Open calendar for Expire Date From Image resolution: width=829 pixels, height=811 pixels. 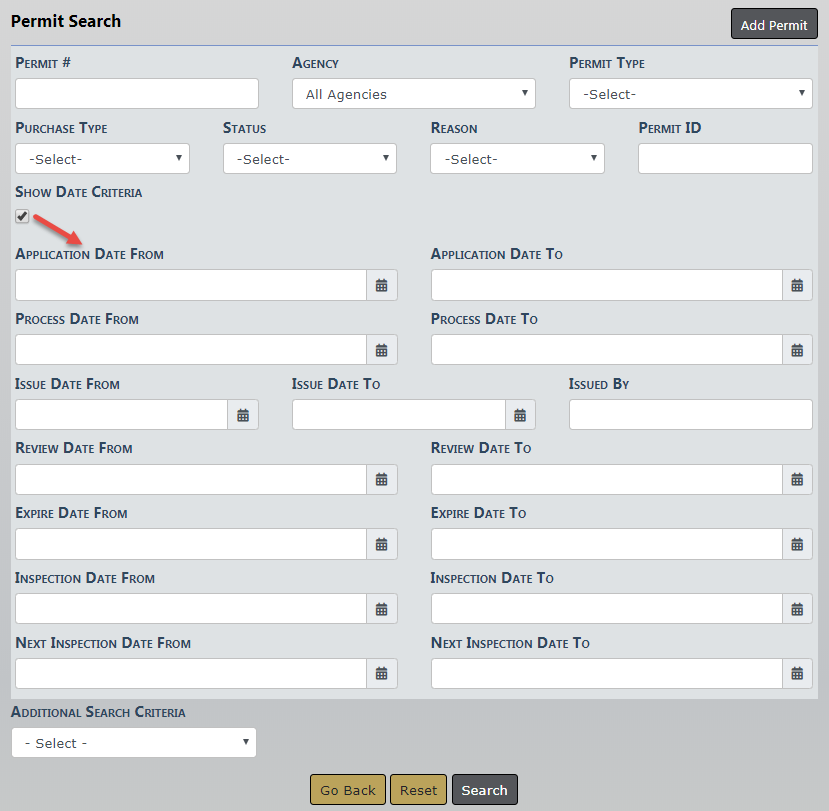point(381,545)
